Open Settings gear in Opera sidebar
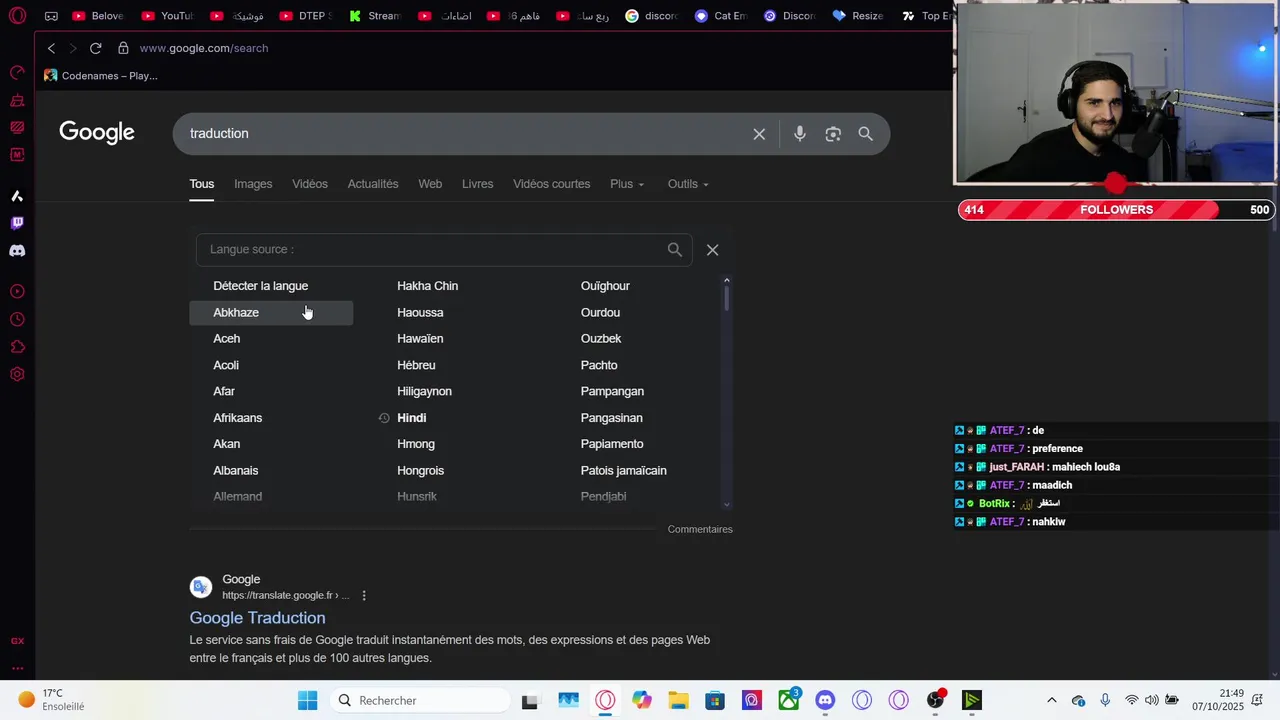The height and width of the screenshot is (720, 1280). (17, 374)
